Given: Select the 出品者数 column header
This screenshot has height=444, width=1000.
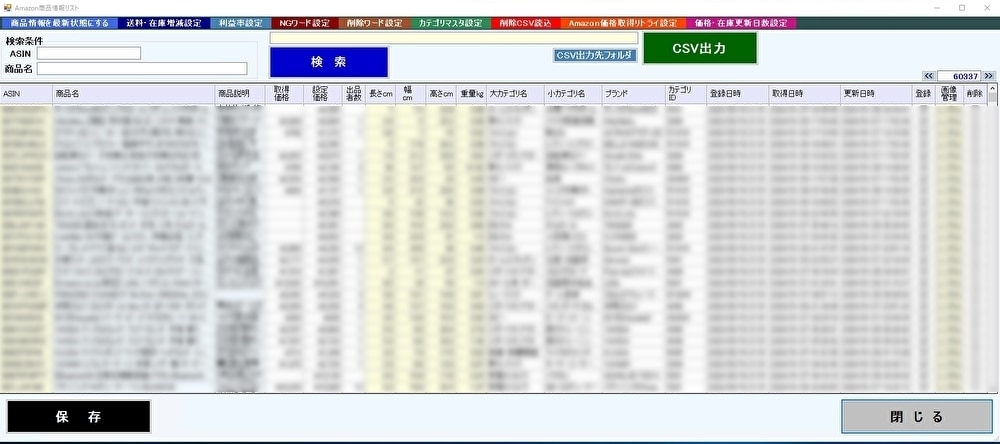Looking at the screenshot, I should coord(354,94).
